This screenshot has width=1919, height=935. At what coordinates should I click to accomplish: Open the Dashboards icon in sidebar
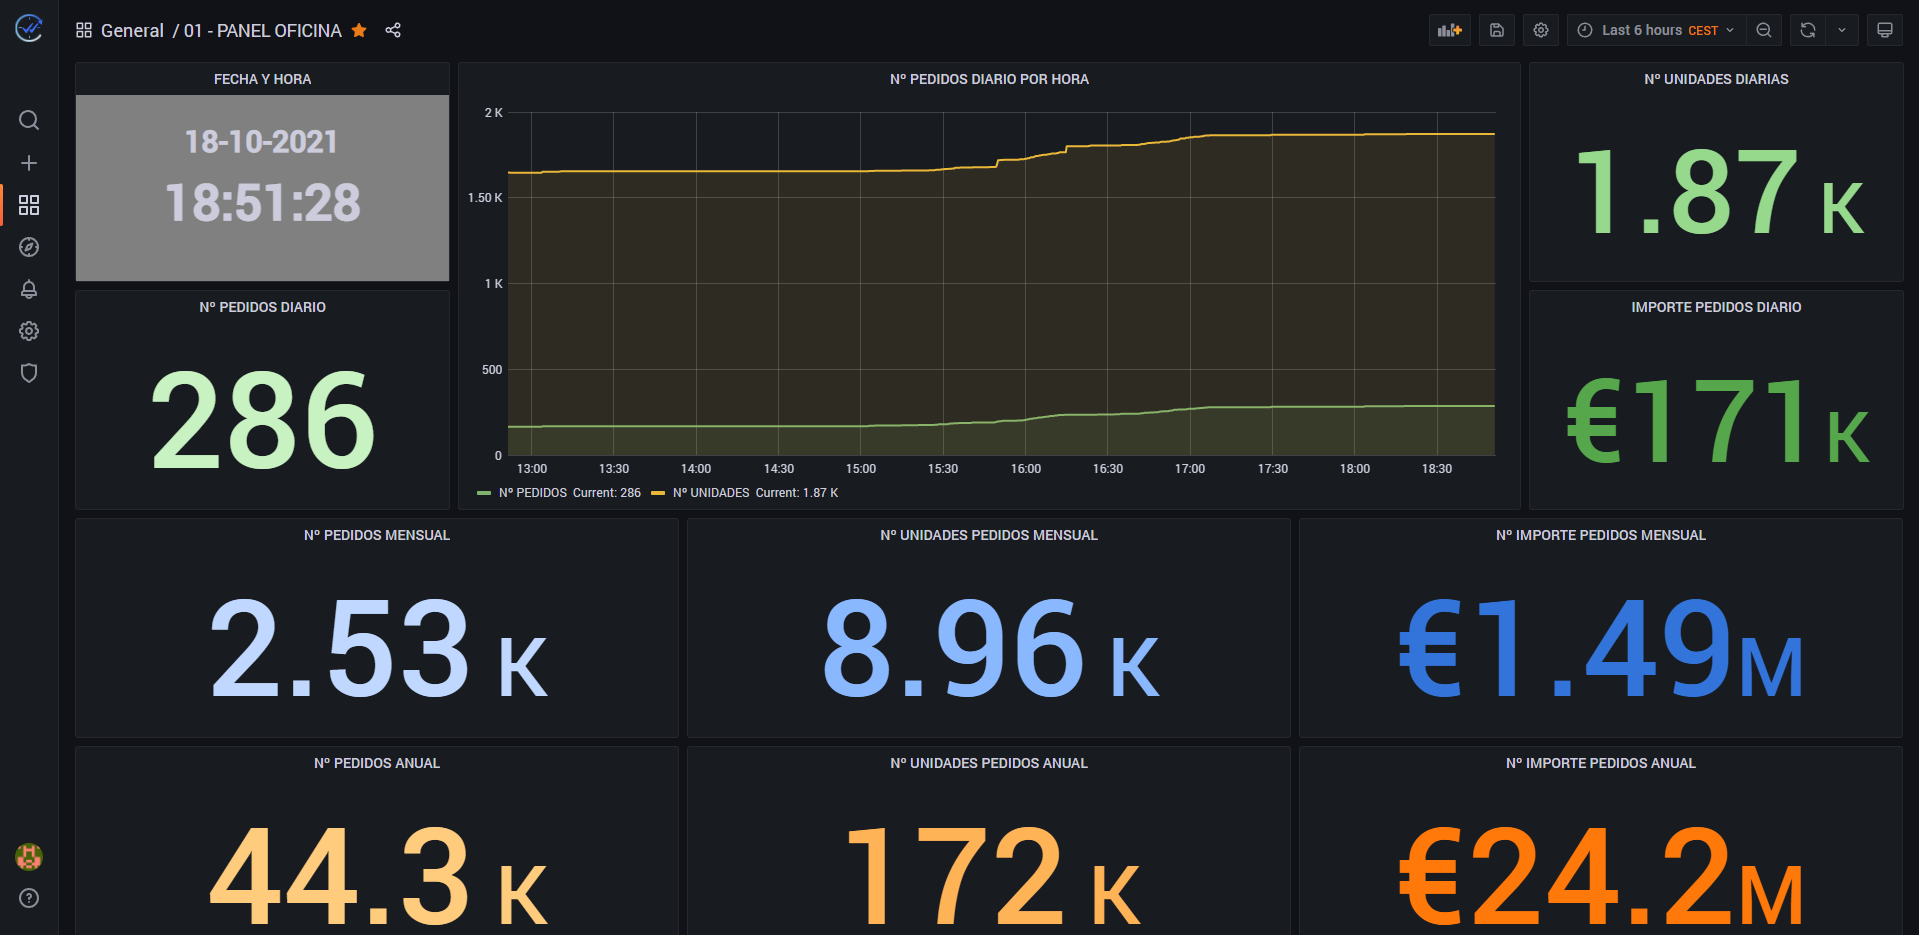[29, 205]
